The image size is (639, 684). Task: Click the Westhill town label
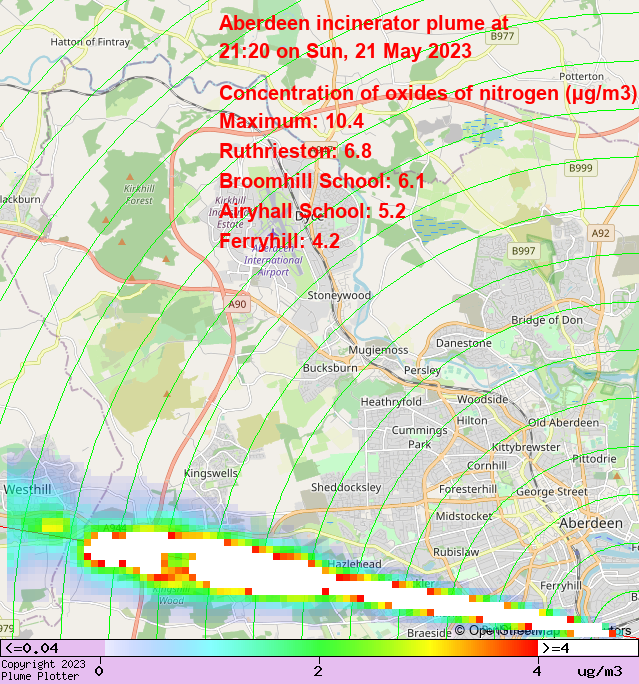[x=27, y=489]
